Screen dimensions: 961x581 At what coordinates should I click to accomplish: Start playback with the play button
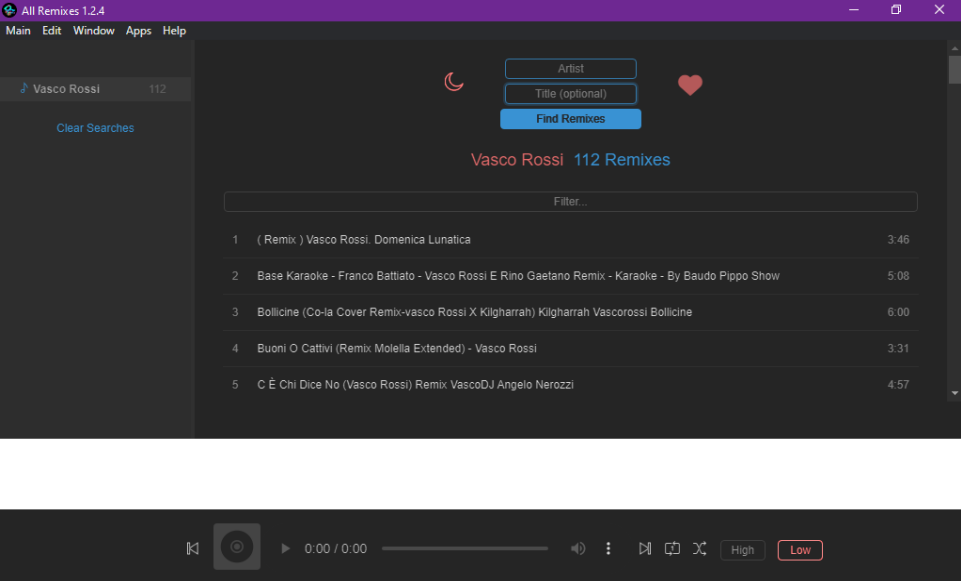pos(285,549)
